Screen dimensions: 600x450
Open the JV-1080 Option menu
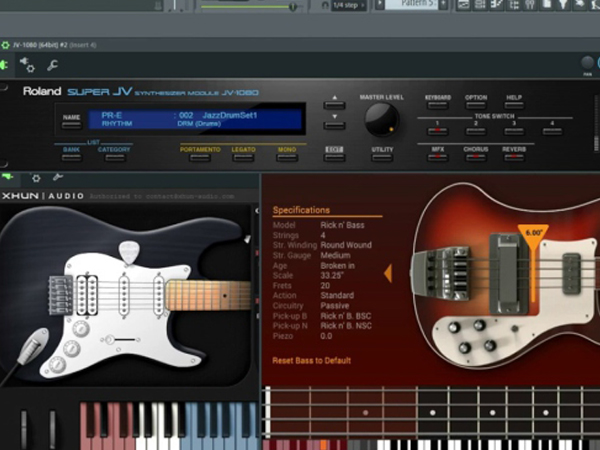coord(476,105)
